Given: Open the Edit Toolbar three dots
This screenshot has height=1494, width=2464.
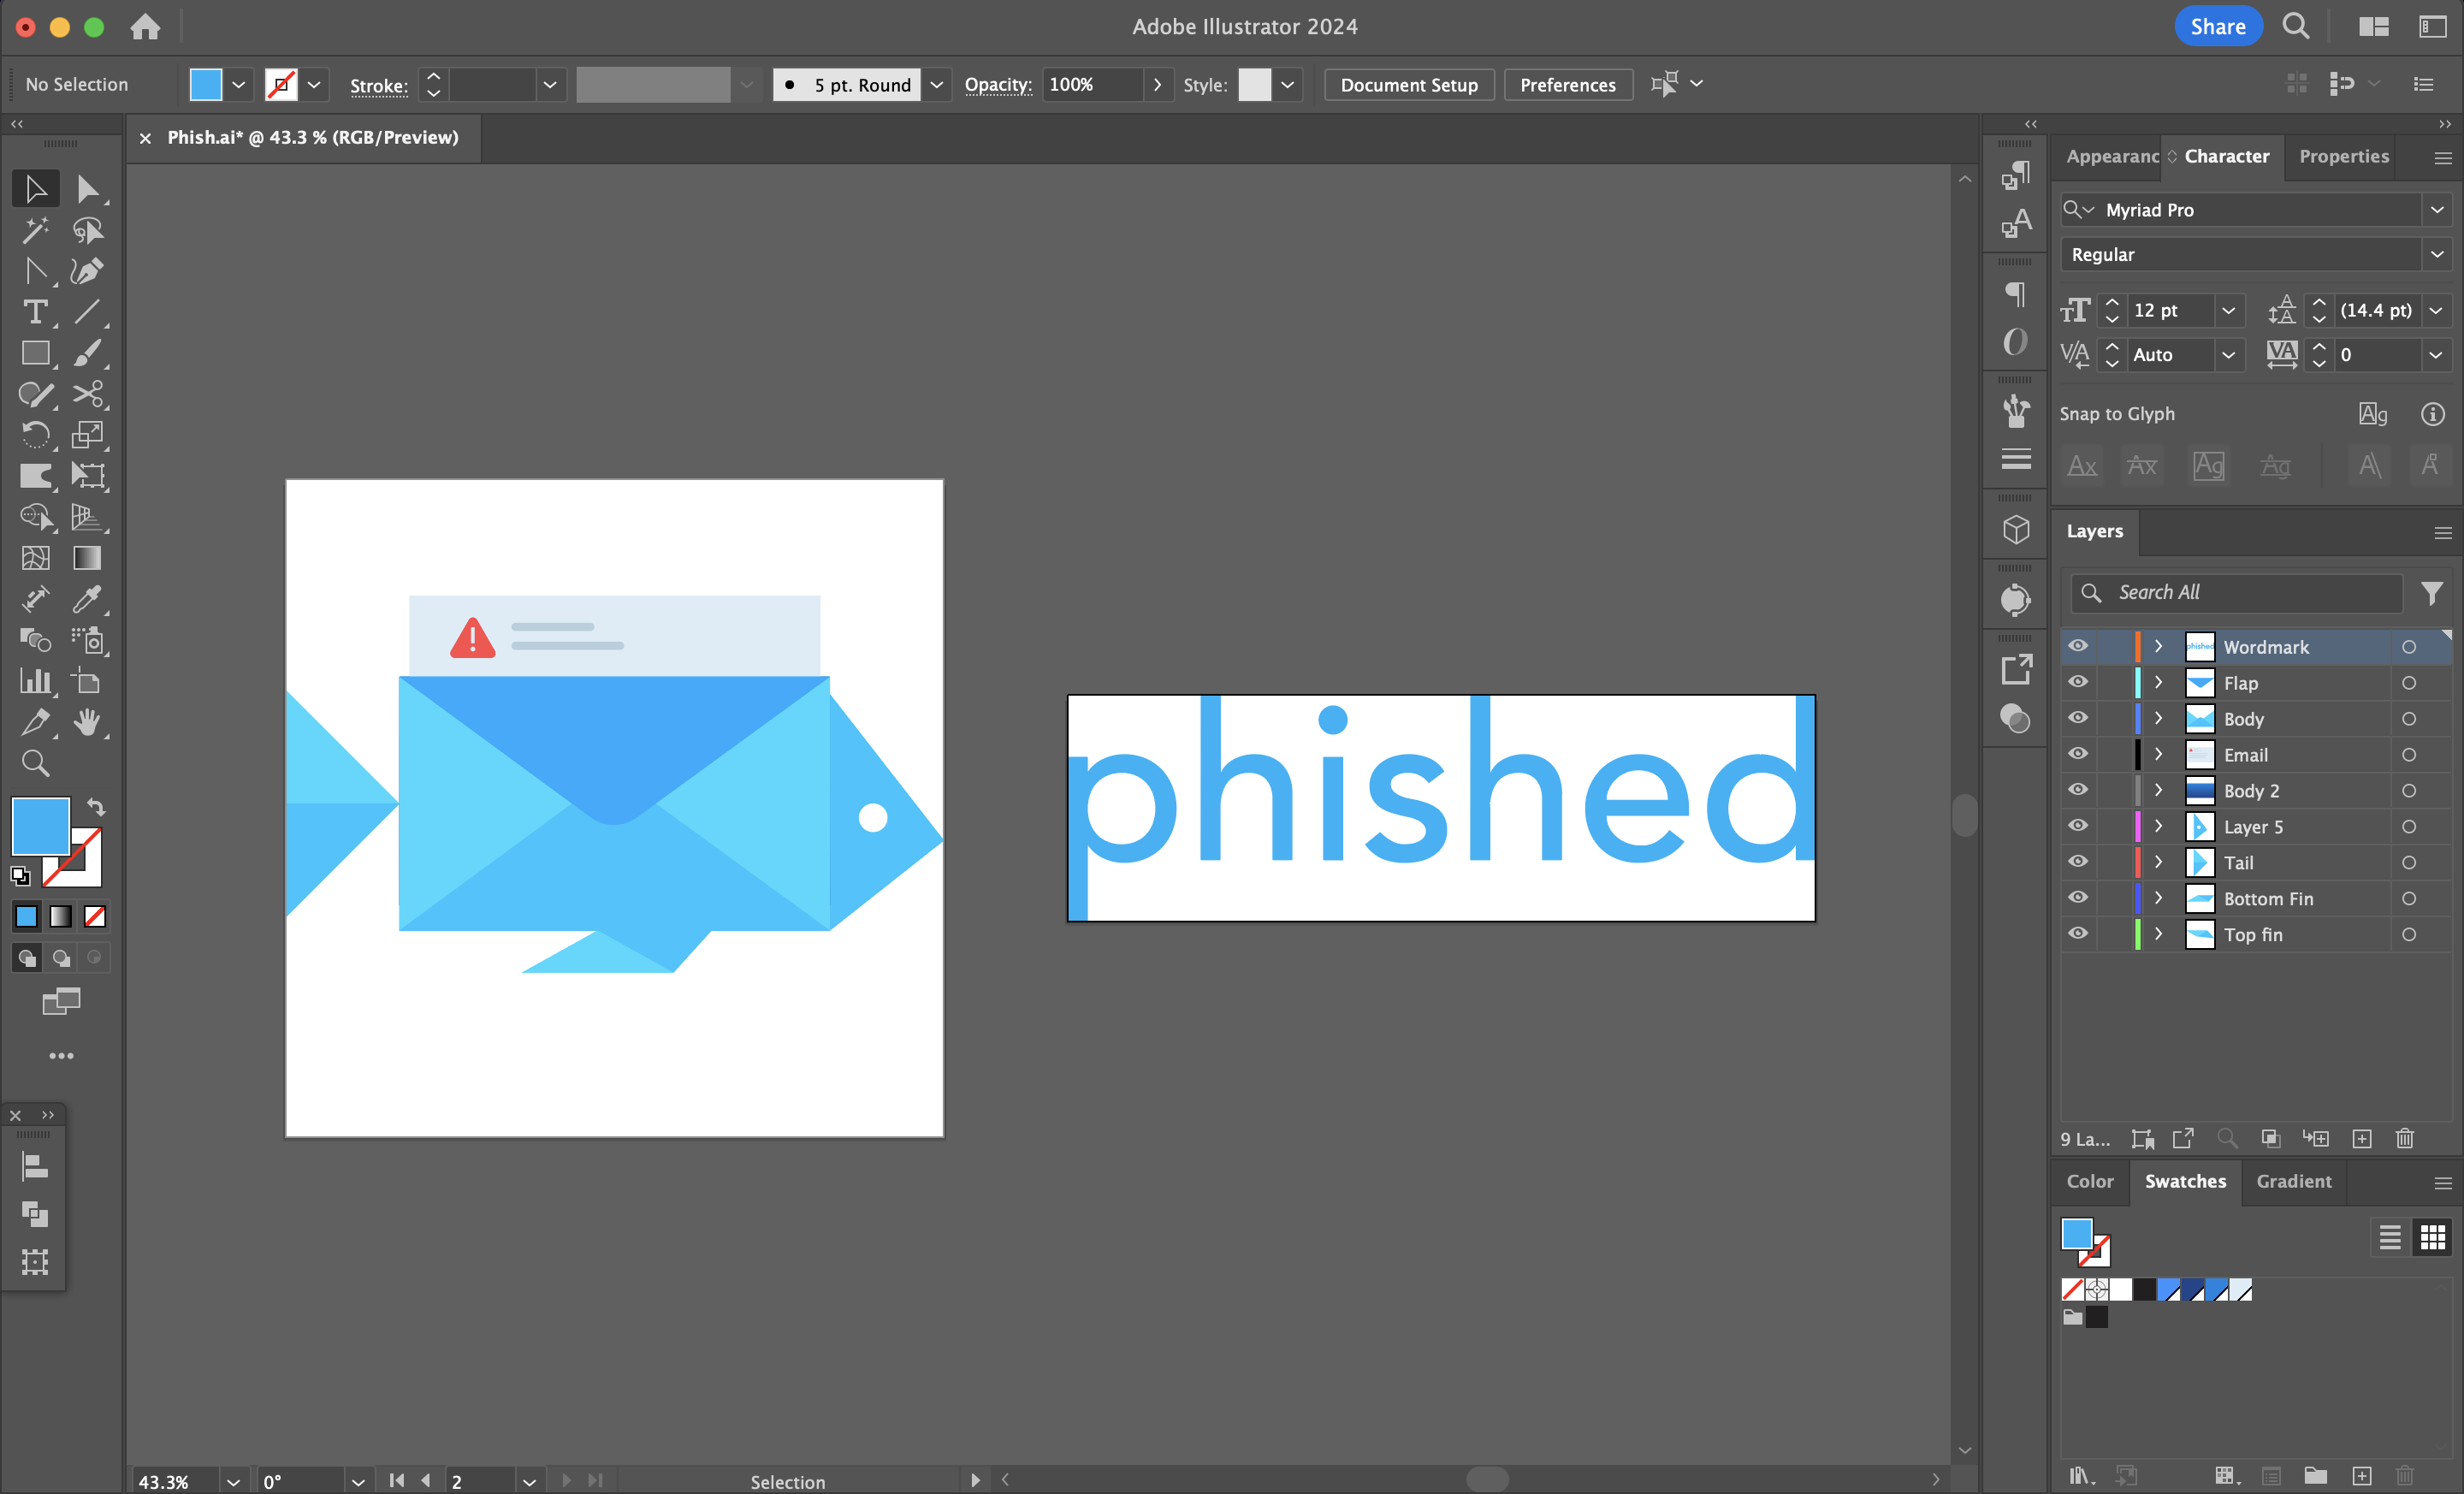Looking at the screenshot, I should 61,1056.
